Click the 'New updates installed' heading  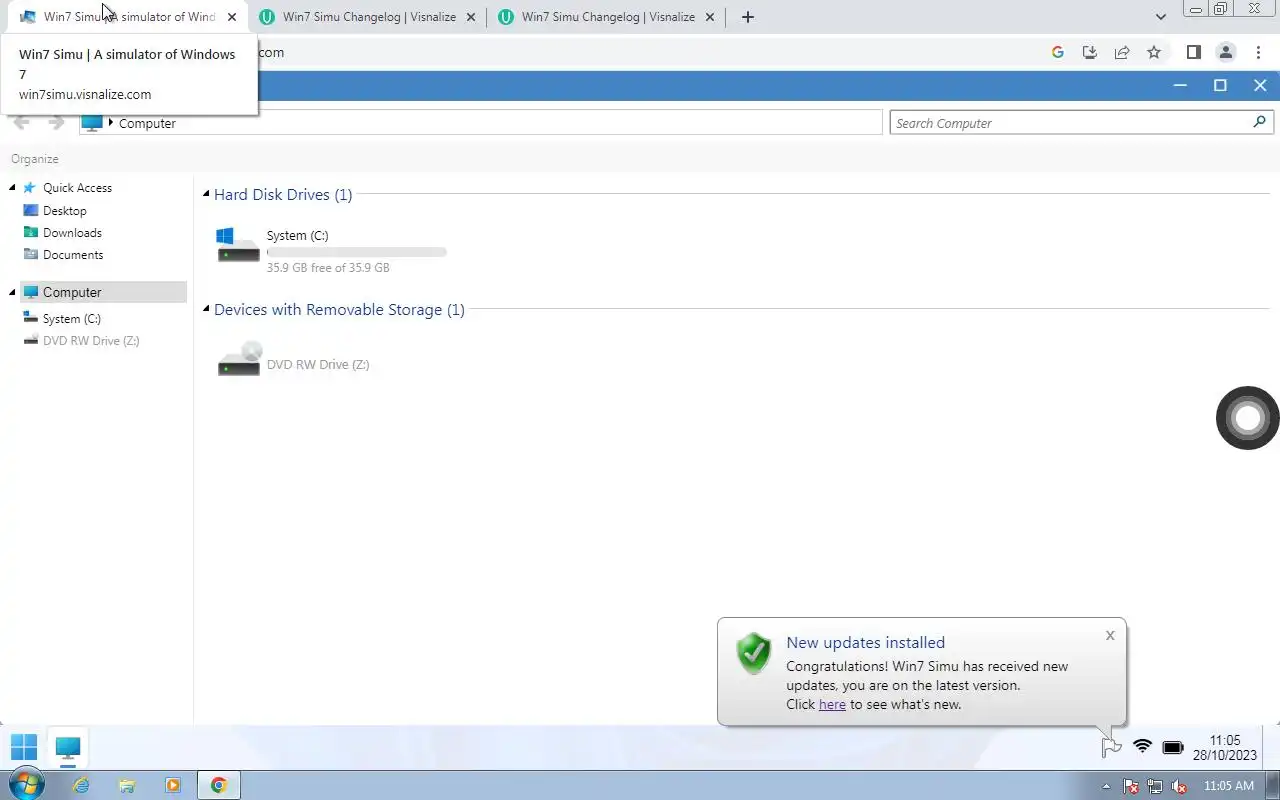point(865,643)
